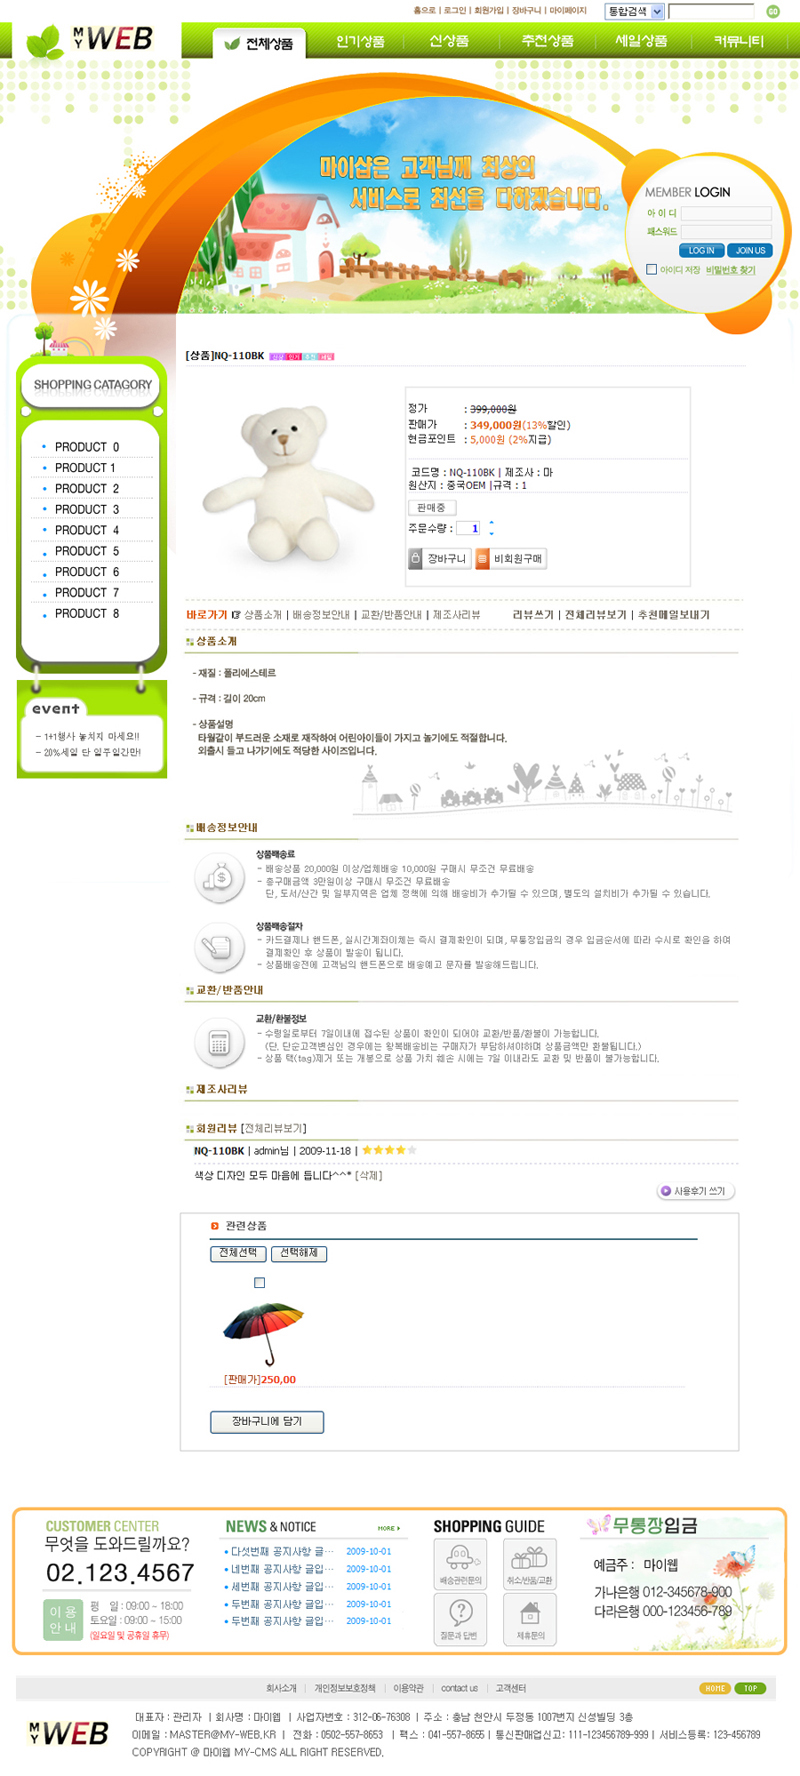Open the 인기상품 menu tab

tap(360, 42)
